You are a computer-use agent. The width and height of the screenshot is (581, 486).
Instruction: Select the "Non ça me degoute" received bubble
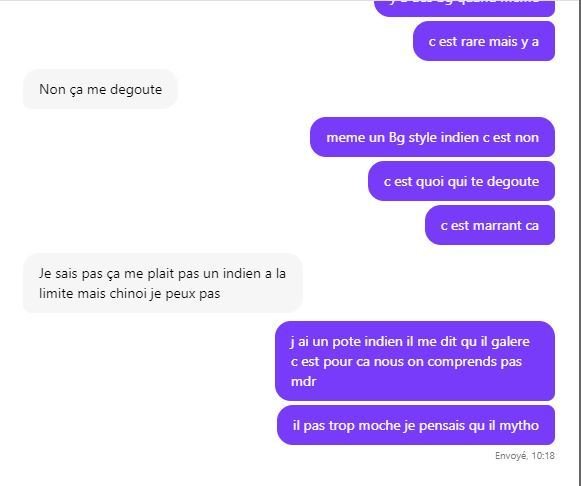coord(100,89)
